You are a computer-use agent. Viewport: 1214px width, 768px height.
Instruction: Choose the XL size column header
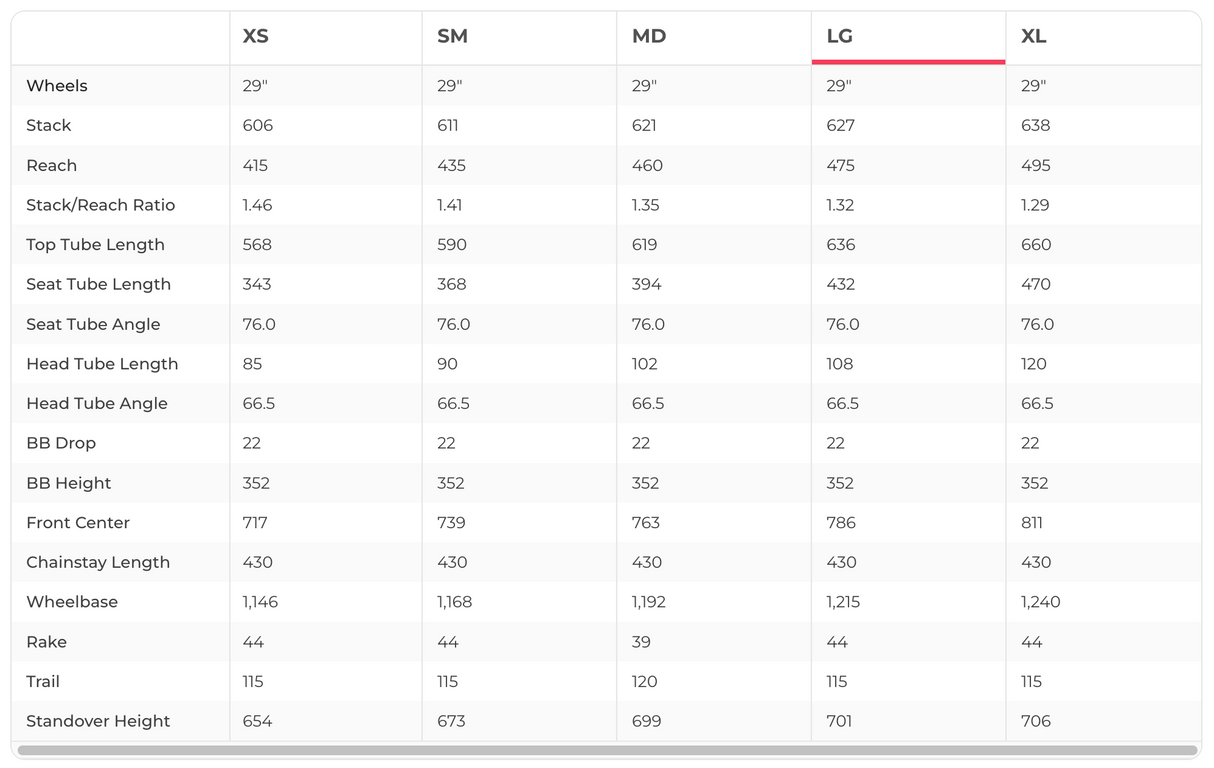[1034, 37]
